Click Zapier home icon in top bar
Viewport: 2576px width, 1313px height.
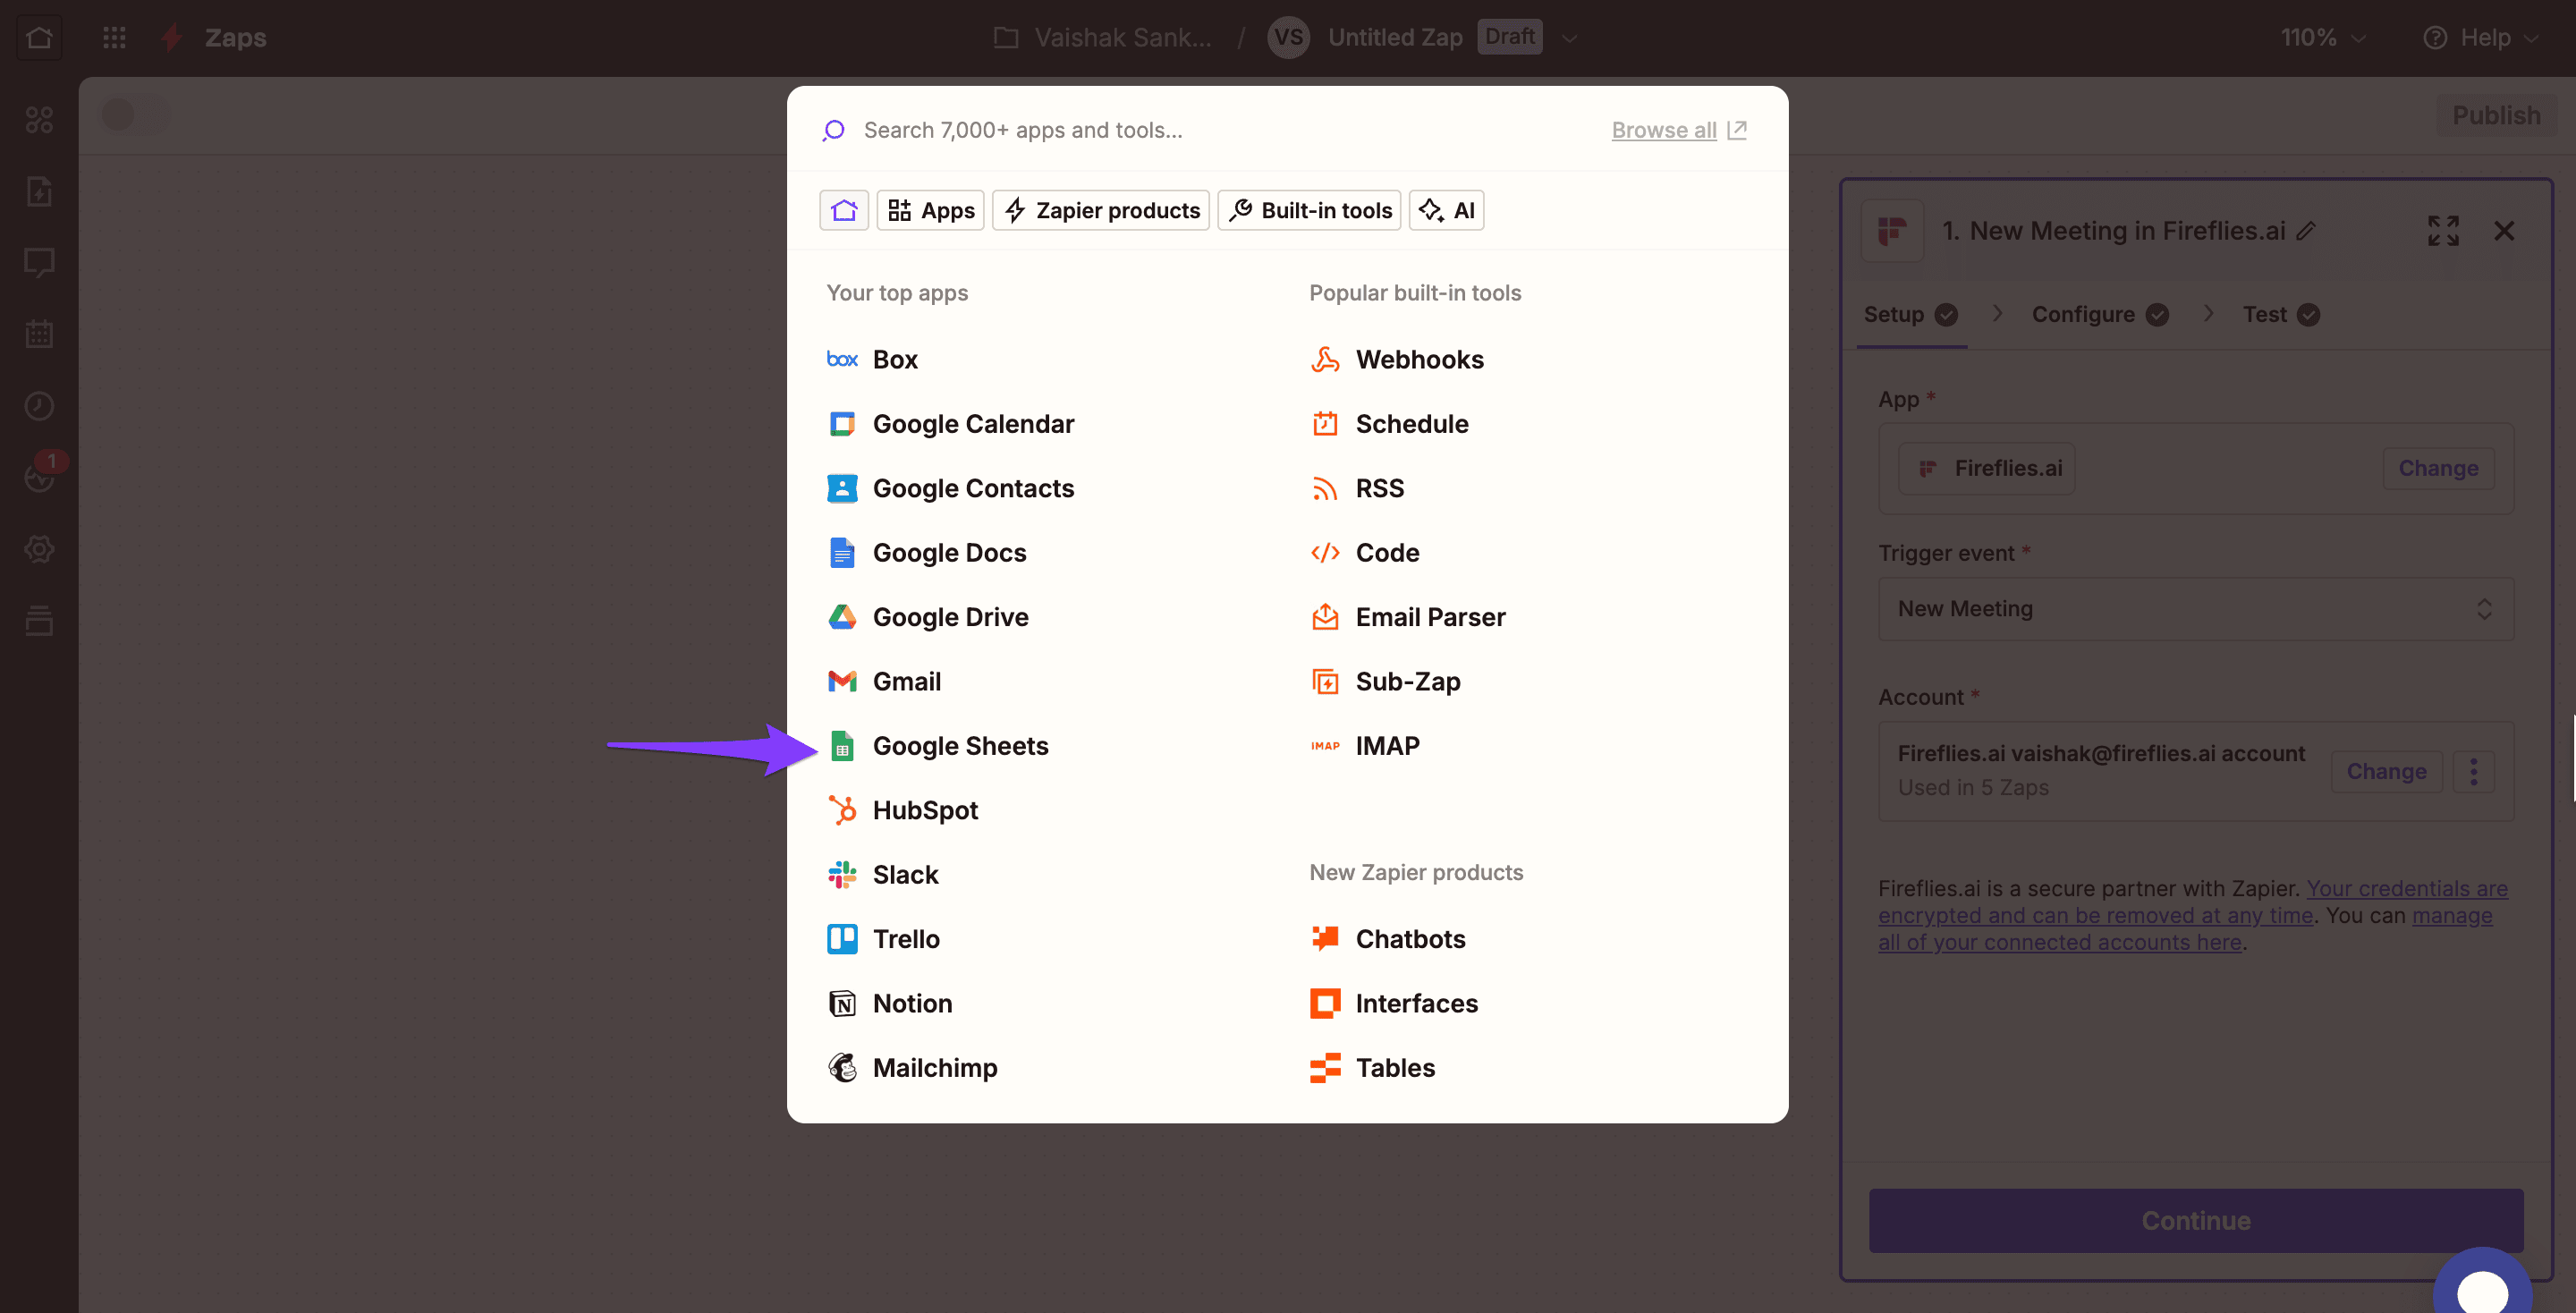pyautogui.click(x=39, y=37)
